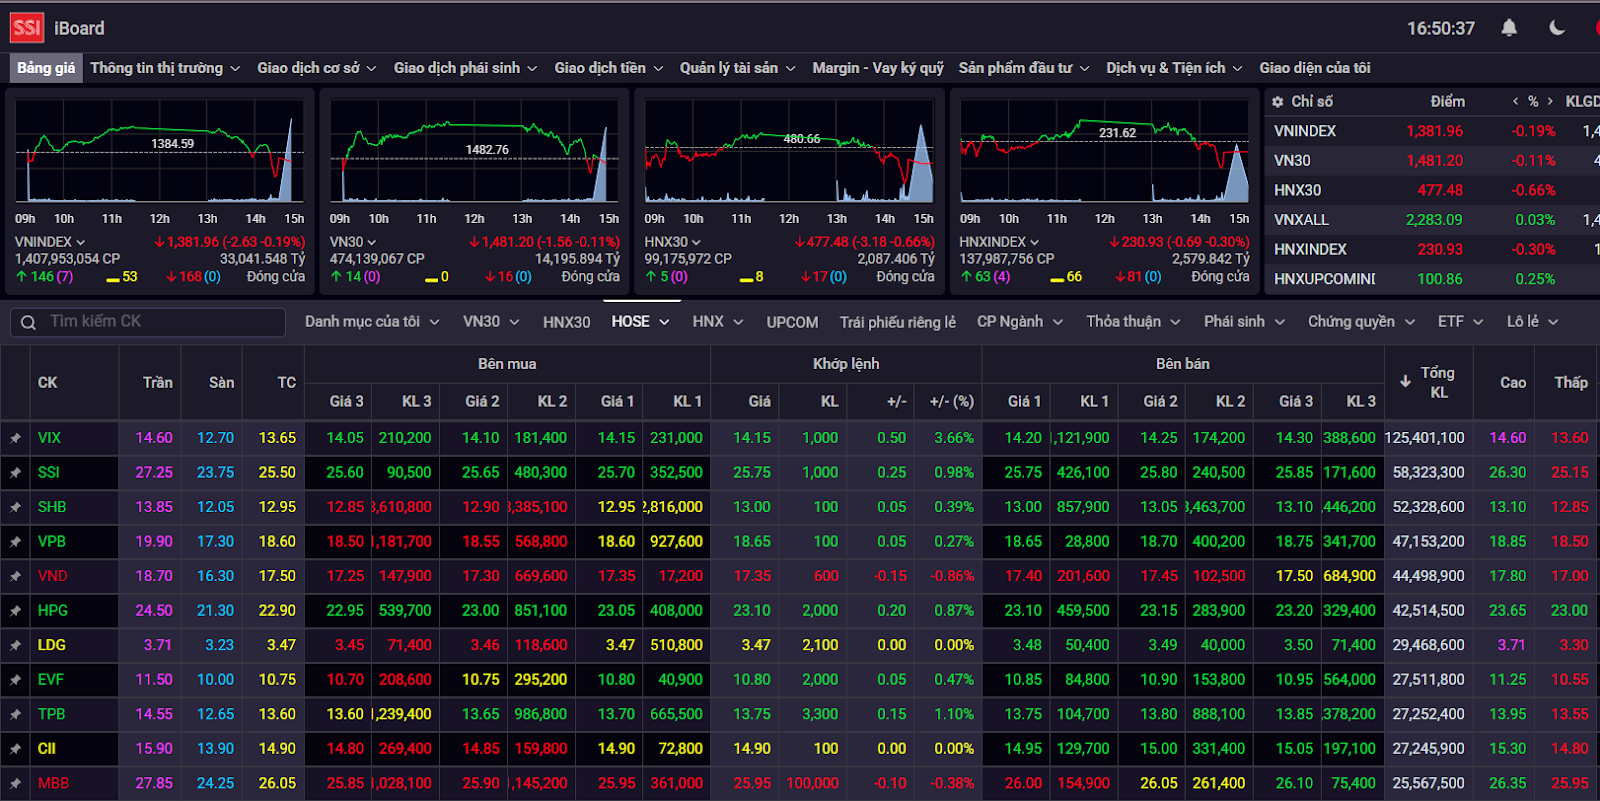Open Giao dịch cơ sở menu
The height and width of the screenshot is (801, 1600).
point(316,68)
